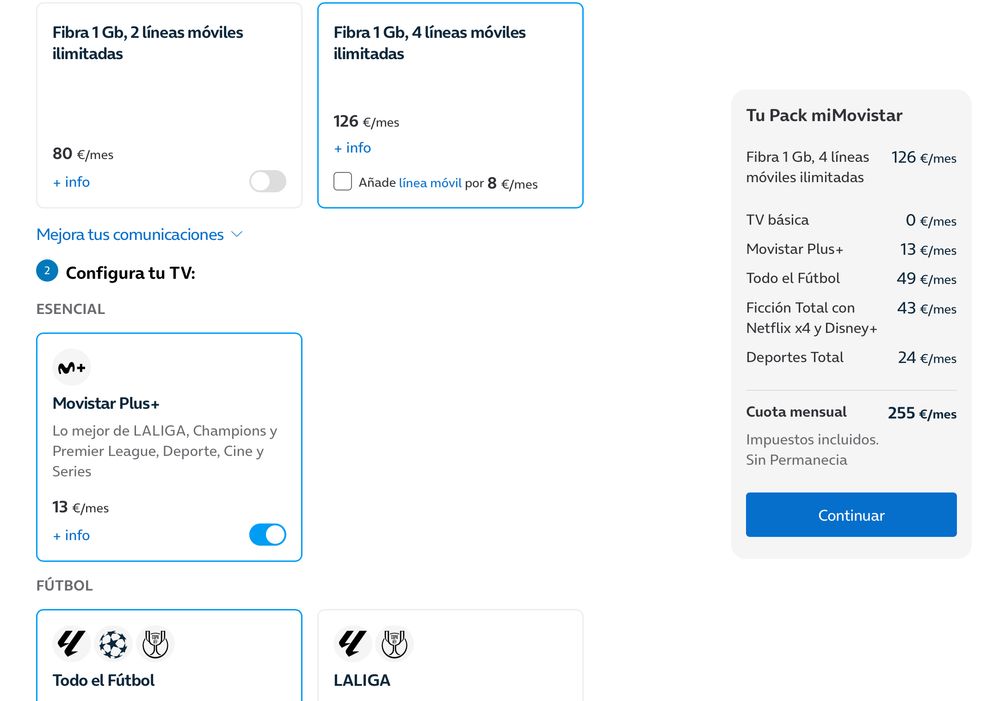The width and height of the screenshot is (999, 701).
Task: Click the step 2 number badge
Action: pos(46,271)
